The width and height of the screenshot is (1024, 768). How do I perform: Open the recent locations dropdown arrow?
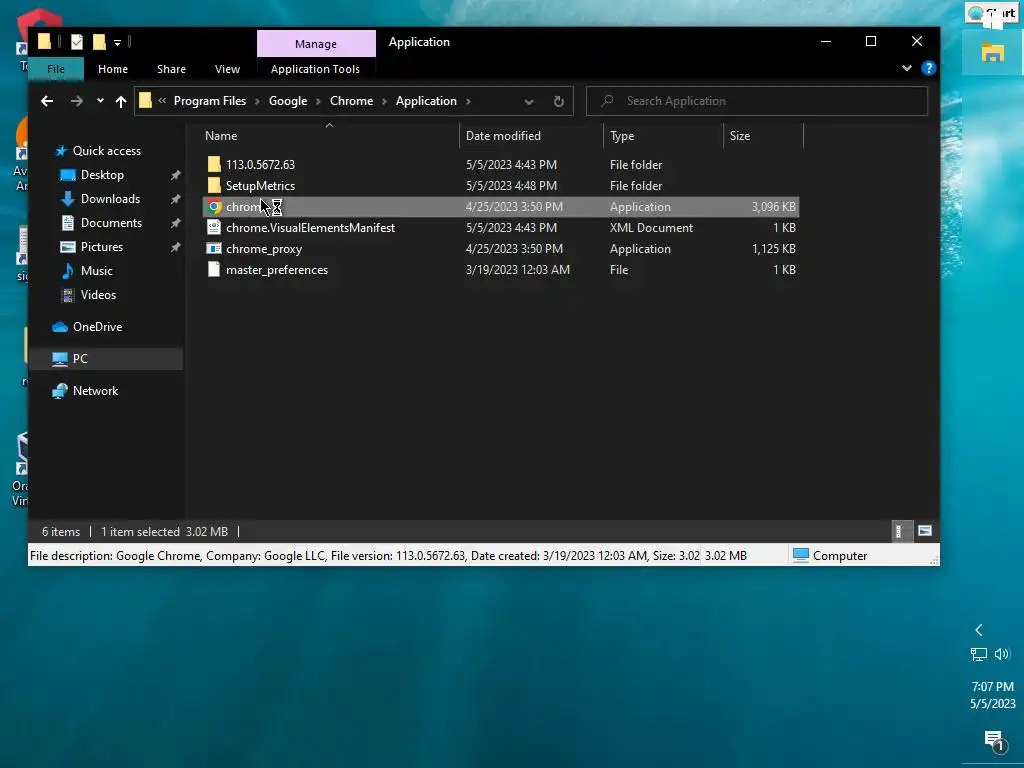[100, 101]
